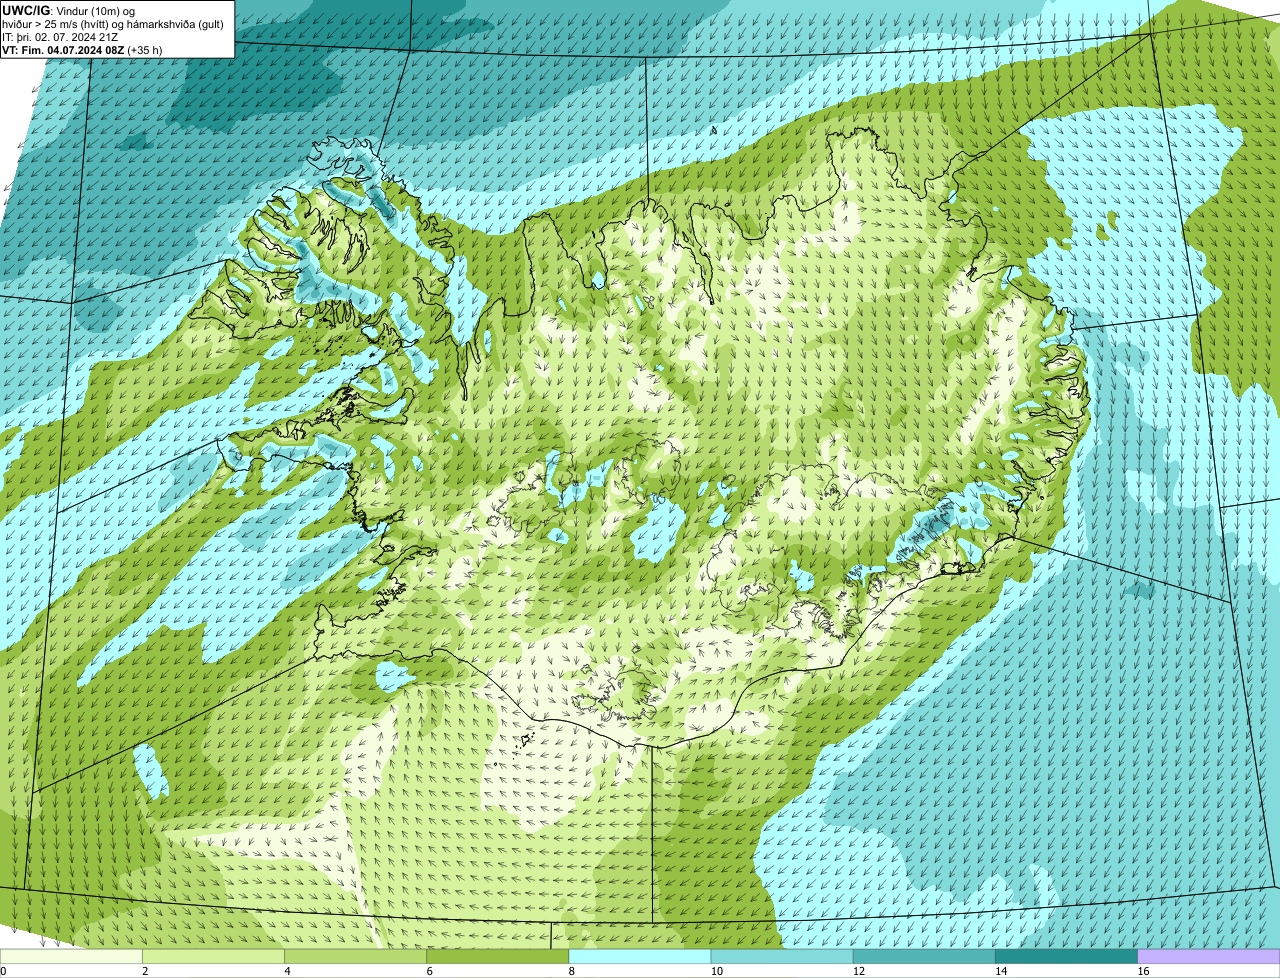1280x978 pixels.
Task: Click the 8–10 m/s light cyan legend swatch
Action: (x=640, y=956)
